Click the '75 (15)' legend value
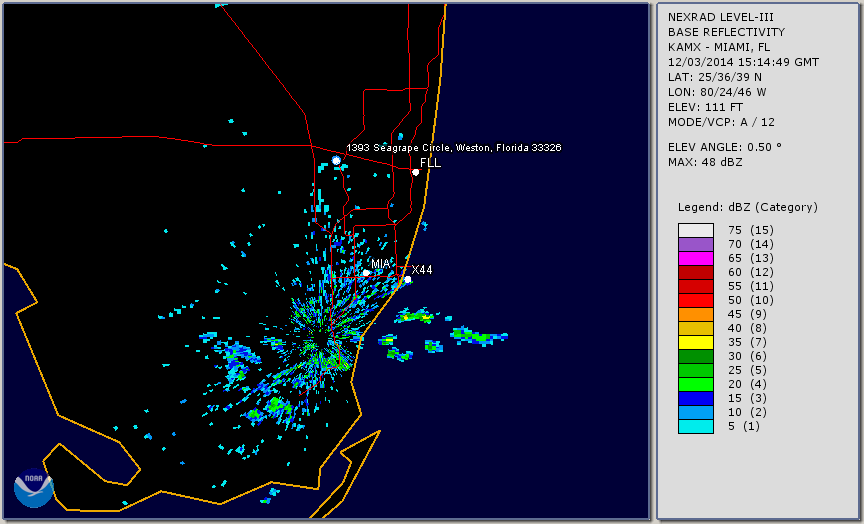864x524 pixels. tap(750, 230)
